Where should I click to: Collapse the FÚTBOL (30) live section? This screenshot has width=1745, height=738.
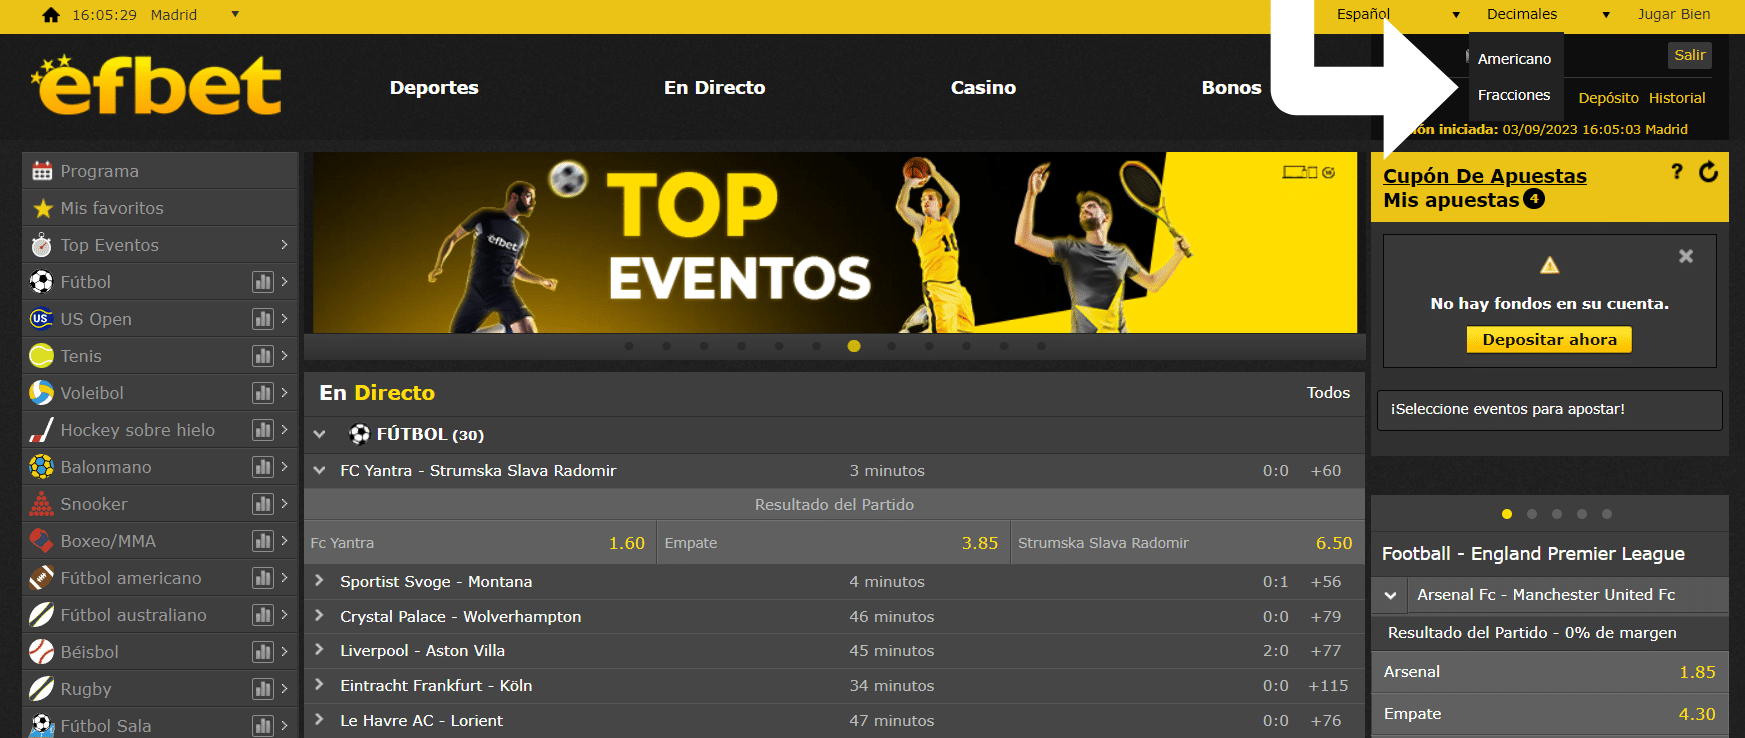(320, 434)
